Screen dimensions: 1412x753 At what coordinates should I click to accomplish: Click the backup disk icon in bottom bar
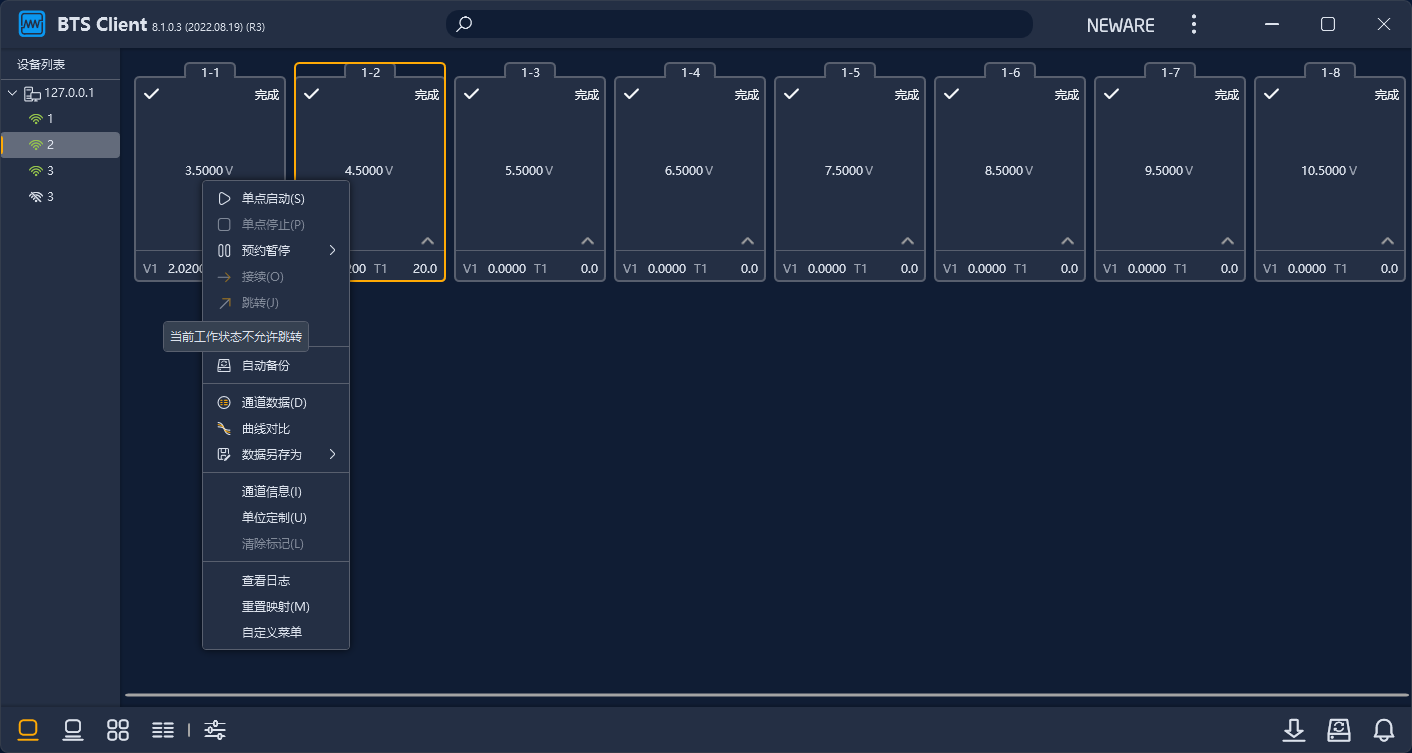pos(1339,730)
